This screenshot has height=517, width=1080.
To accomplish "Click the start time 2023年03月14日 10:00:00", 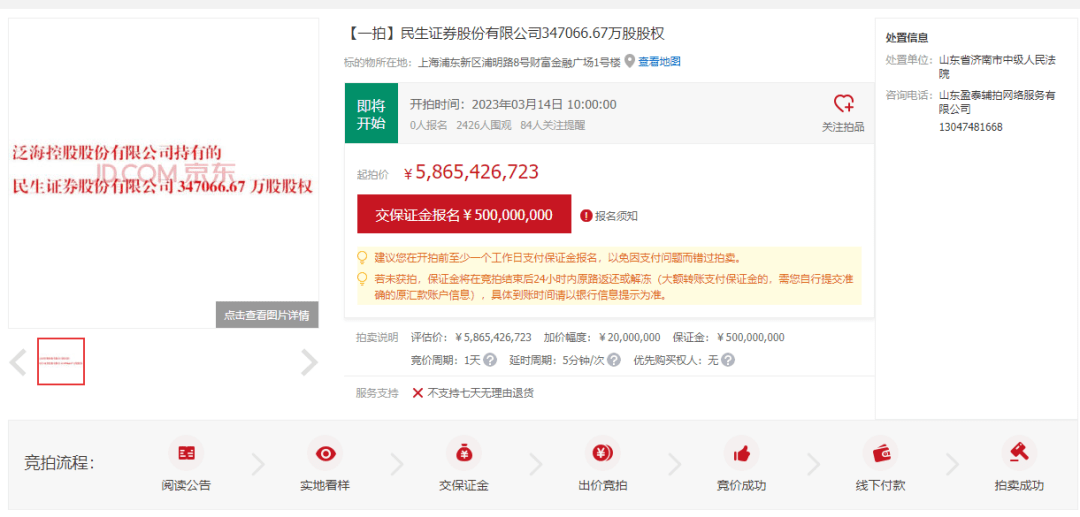I will [543, 104].
